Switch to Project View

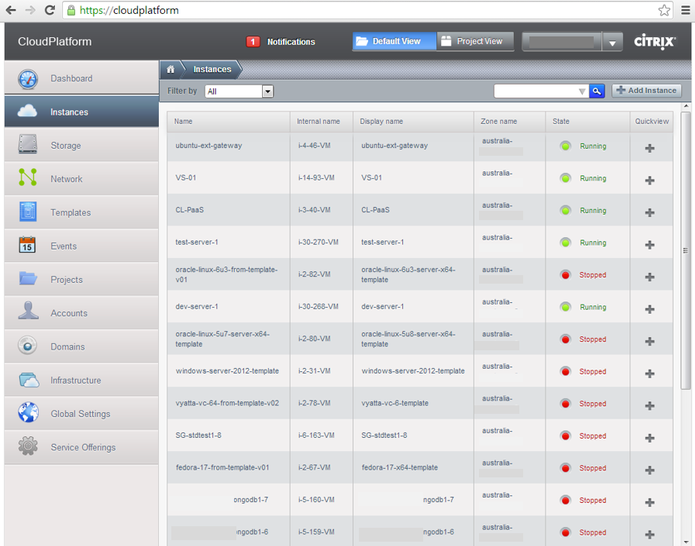pos(475,41)
